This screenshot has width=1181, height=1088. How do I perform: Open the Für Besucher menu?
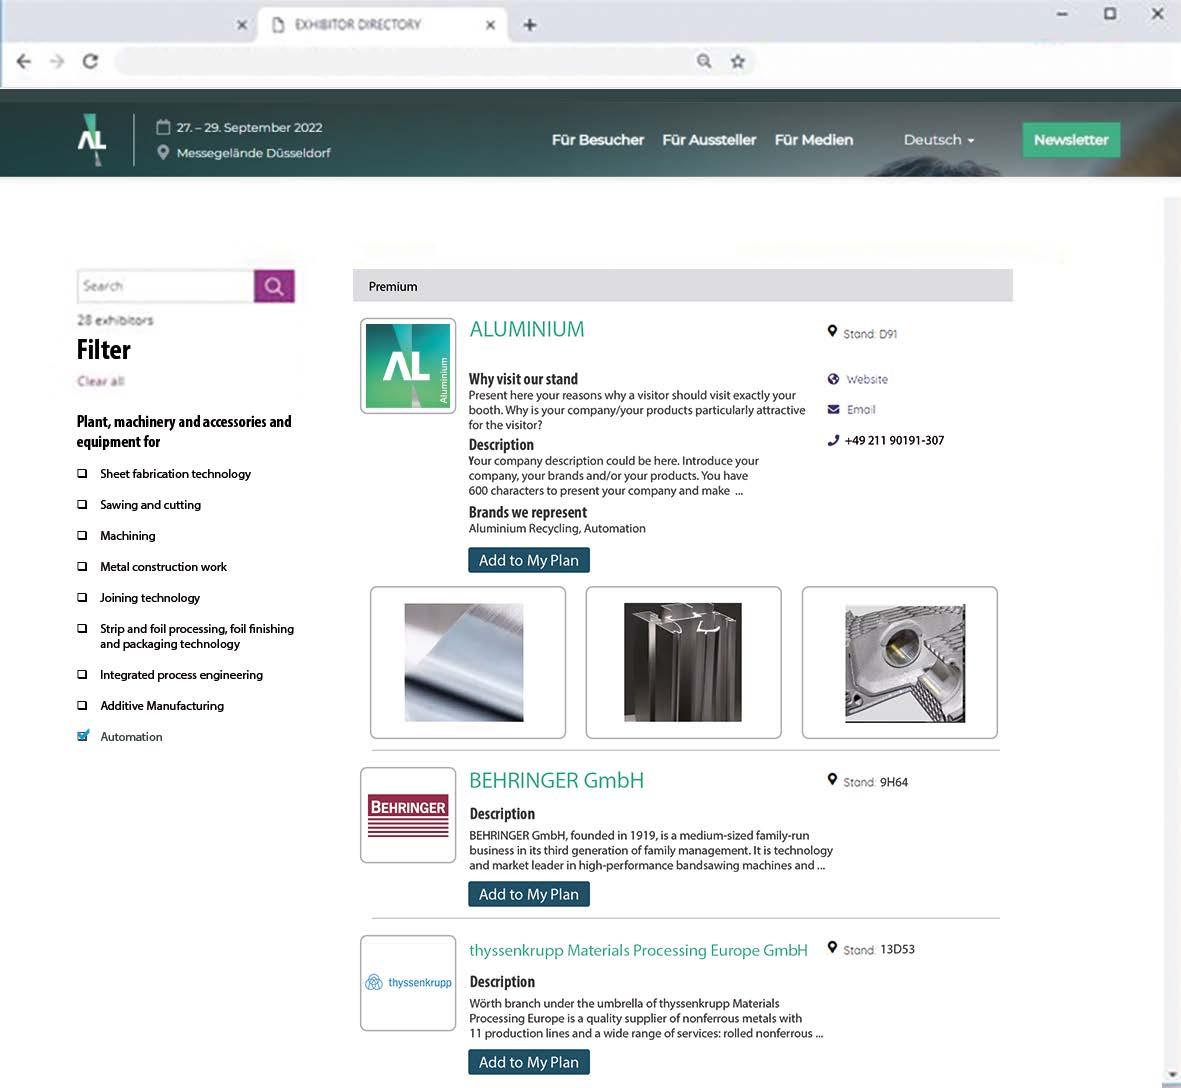pyautogui.click(x=597, y=140)
